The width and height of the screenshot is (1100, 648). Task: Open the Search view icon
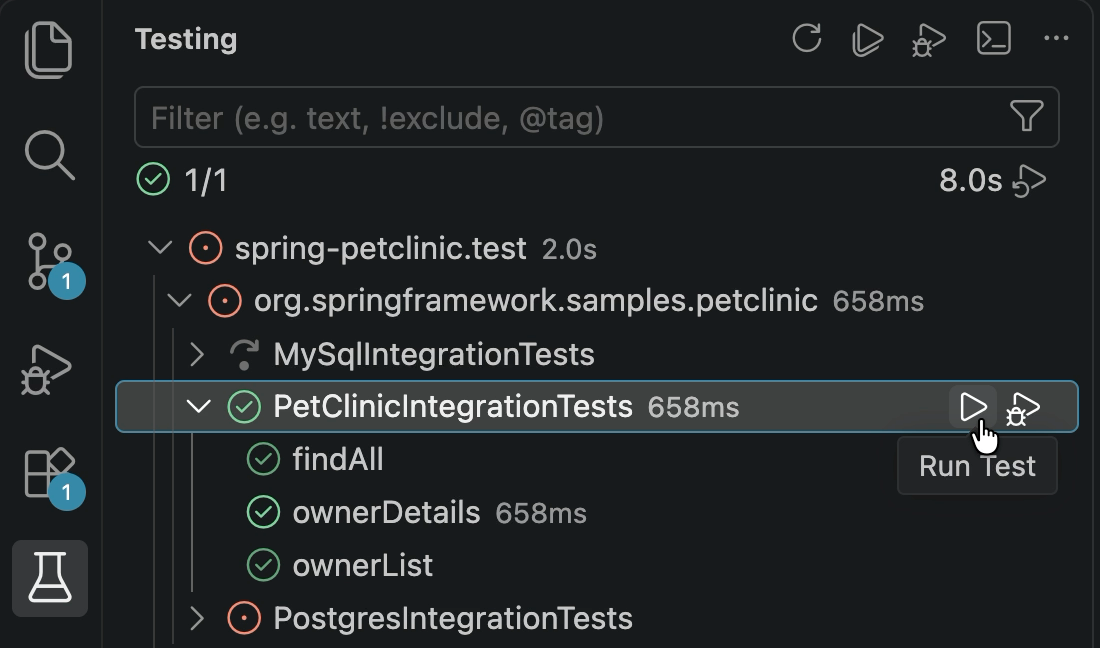pyautogui.click(x=49, y=155)
